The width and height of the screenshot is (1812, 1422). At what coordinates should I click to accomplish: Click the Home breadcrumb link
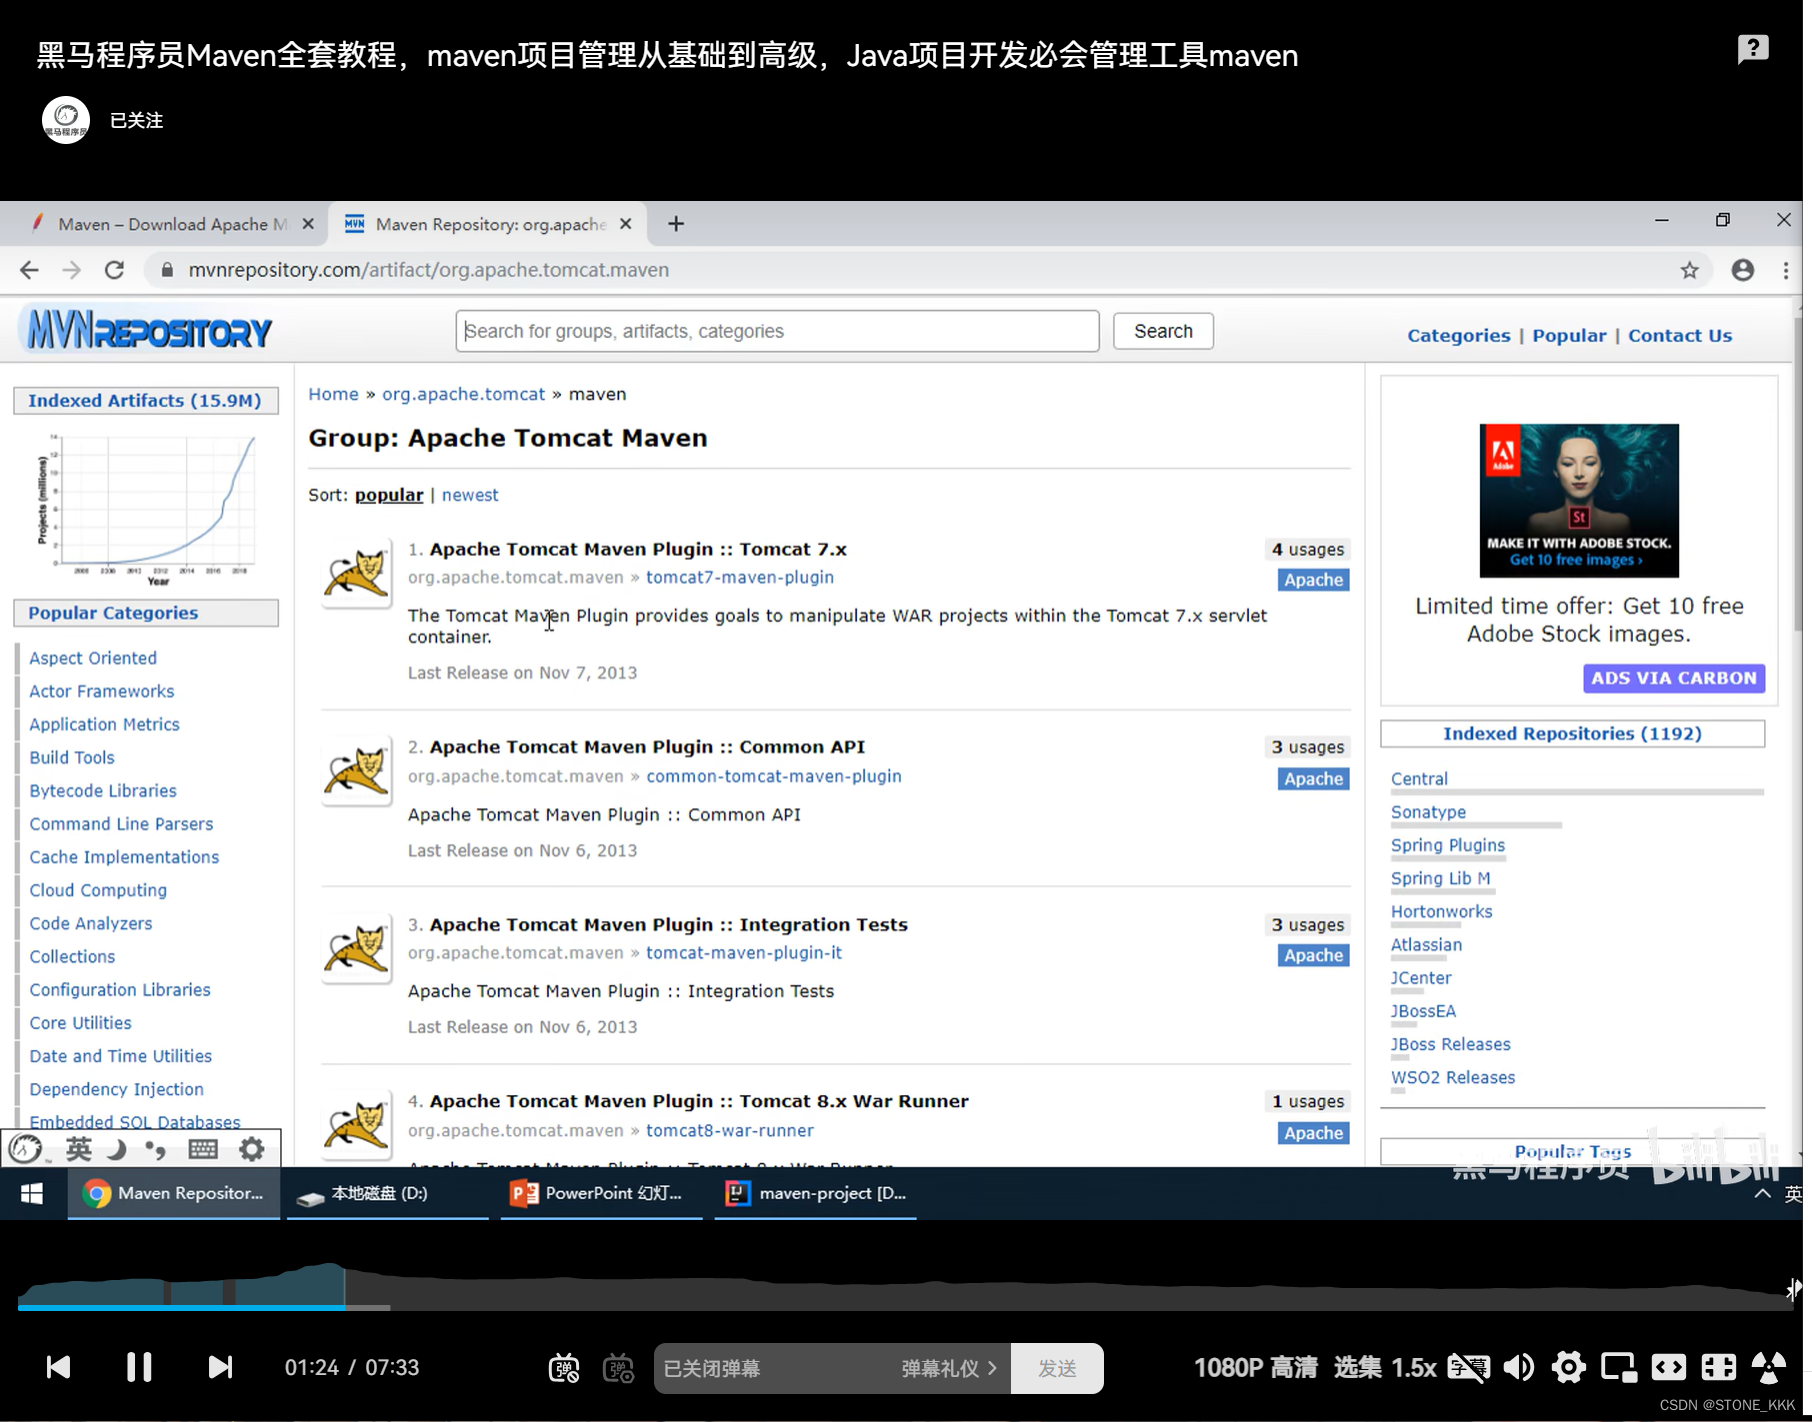click(333, 394)
